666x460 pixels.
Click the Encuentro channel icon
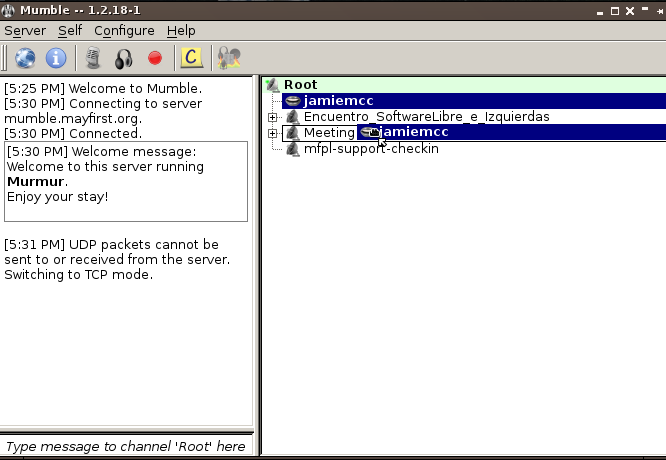tap(293, 117)
